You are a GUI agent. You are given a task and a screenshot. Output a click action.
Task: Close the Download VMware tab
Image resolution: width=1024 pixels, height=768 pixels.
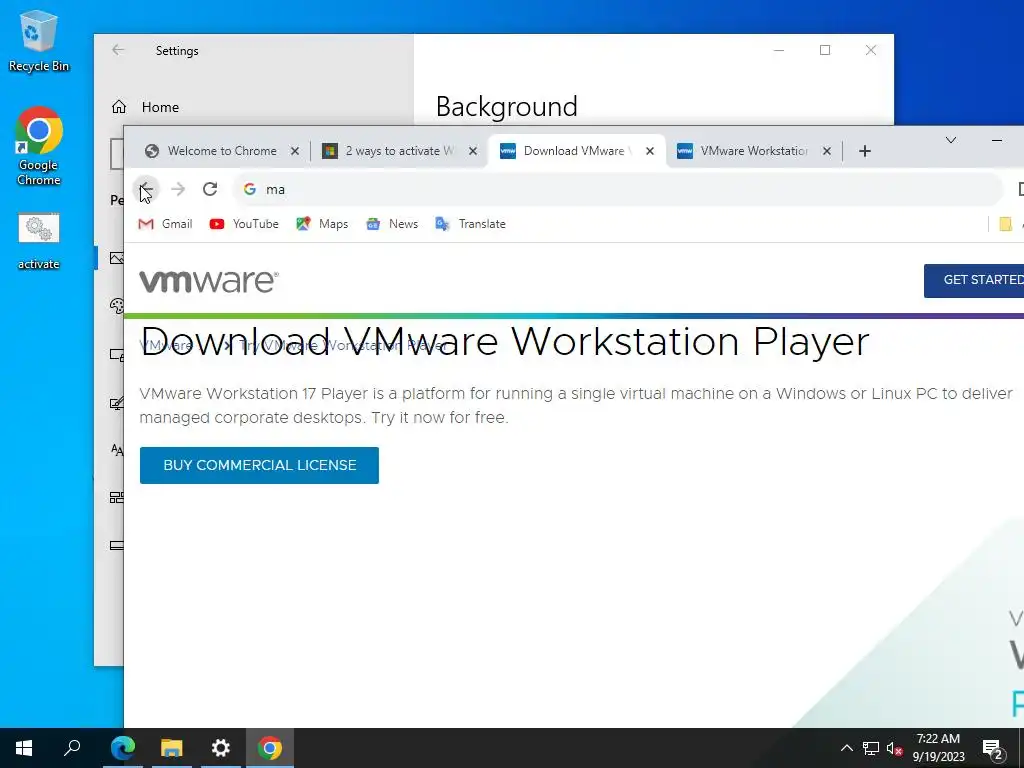[650, 151]
